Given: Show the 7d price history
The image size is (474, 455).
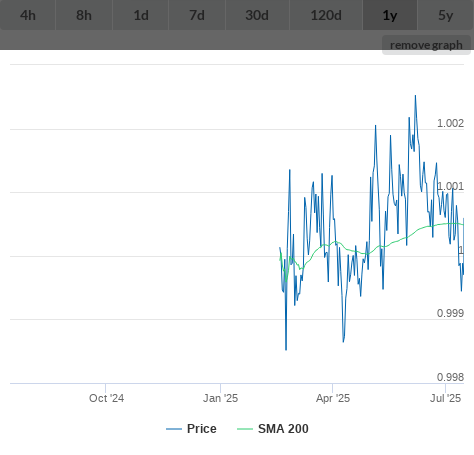Looking at the screenshot, I should [197, 15].
